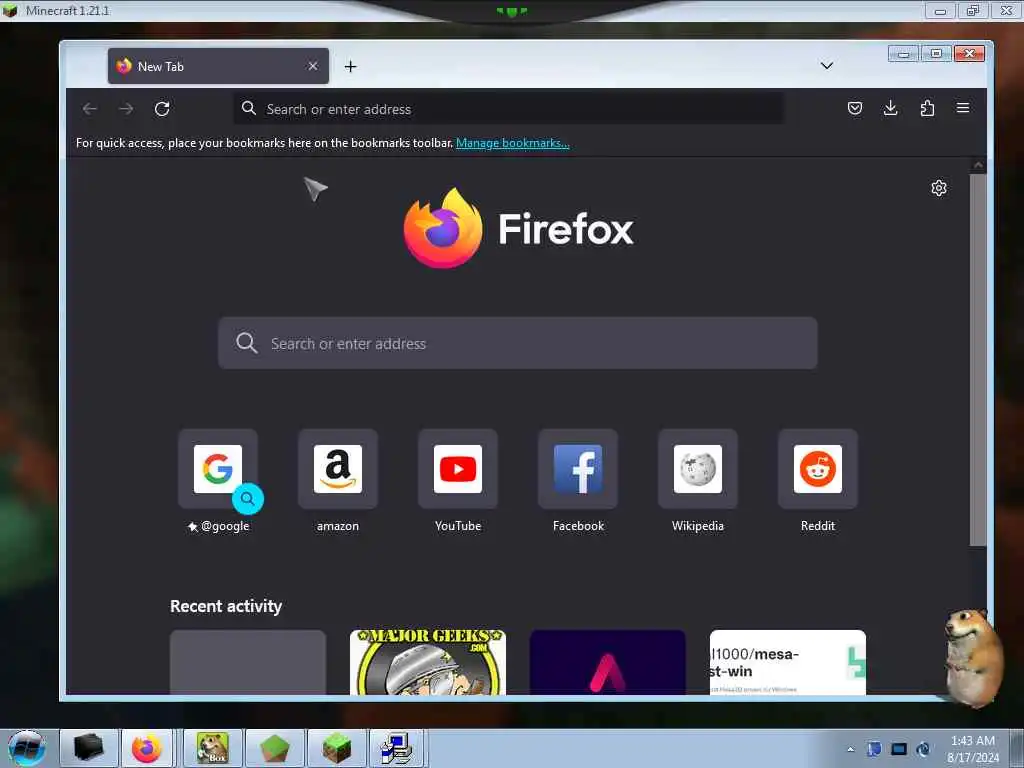Open the brown-top cube taskbar icon
Screen dimensions: 1024x768
tap(274, 748)
